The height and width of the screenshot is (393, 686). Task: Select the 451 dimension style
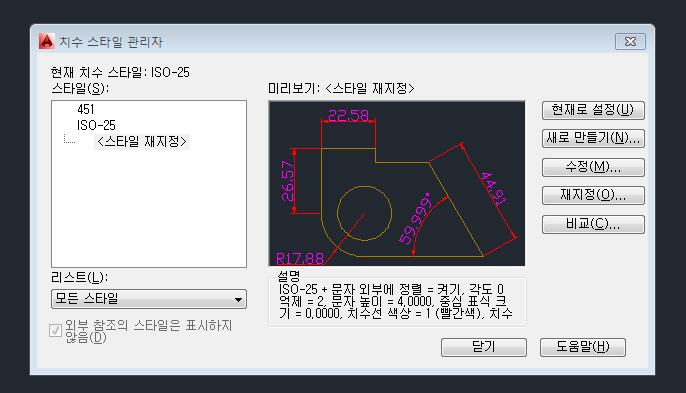[86, 109]
